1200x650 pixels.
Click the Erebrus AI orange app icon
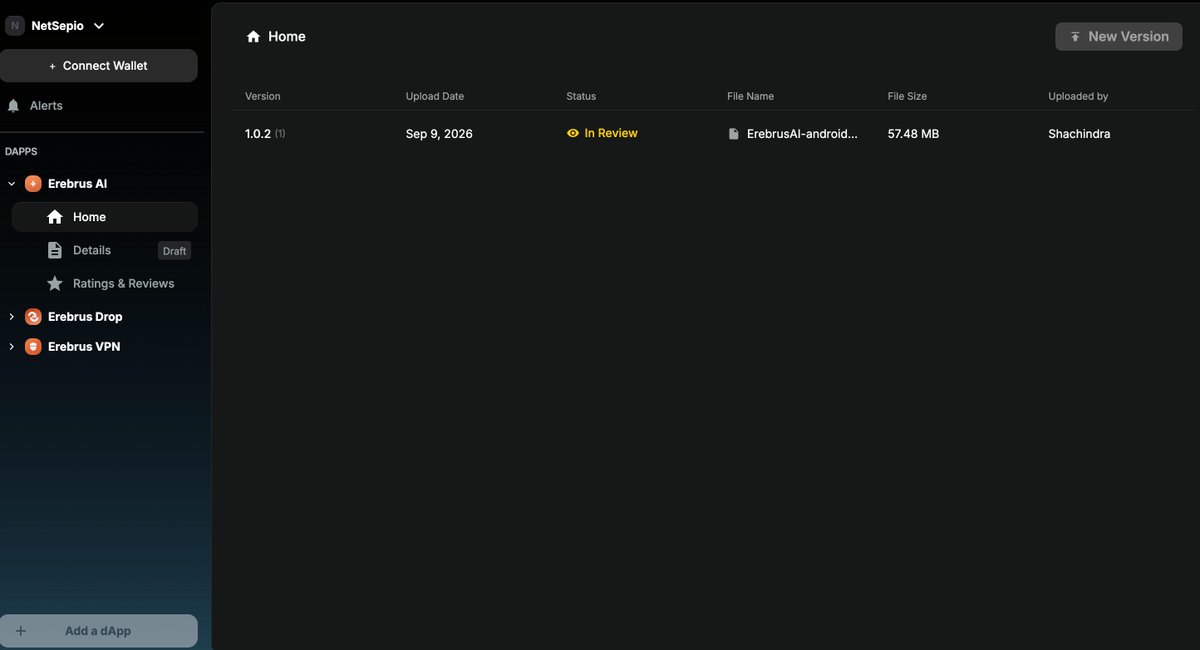(x=33, y=184)
